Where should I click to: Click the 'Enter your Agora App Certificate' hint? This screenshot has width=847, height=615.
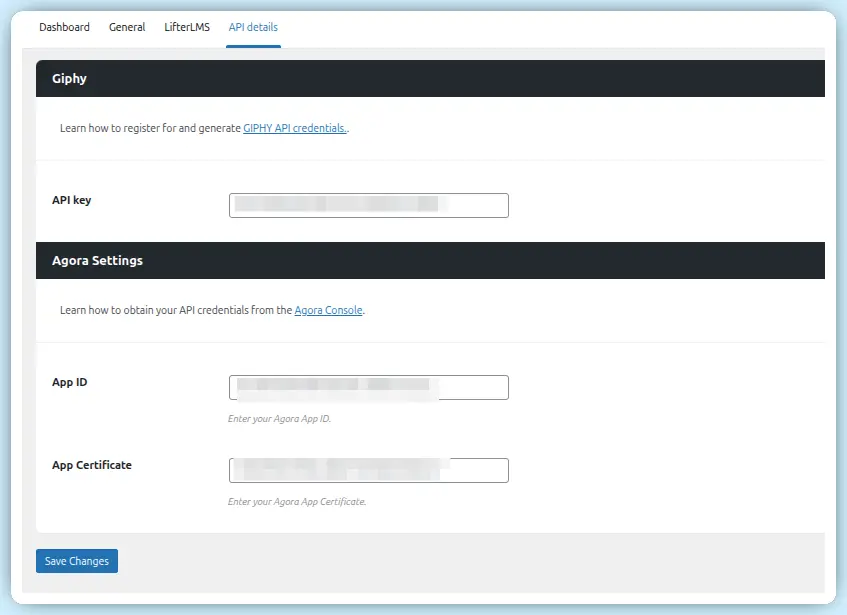[x=297, y=502]
